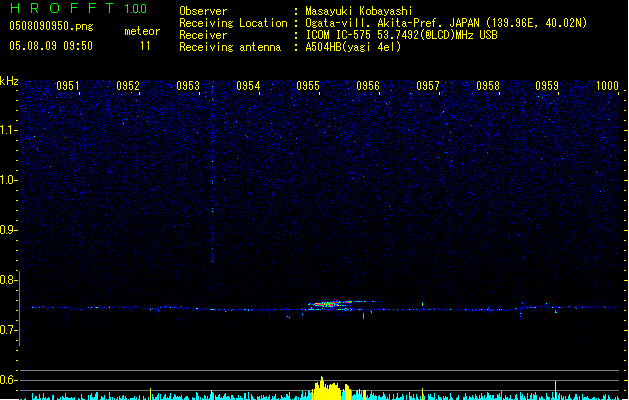Click the 1.1 kHz axis label

click(8, 130)
